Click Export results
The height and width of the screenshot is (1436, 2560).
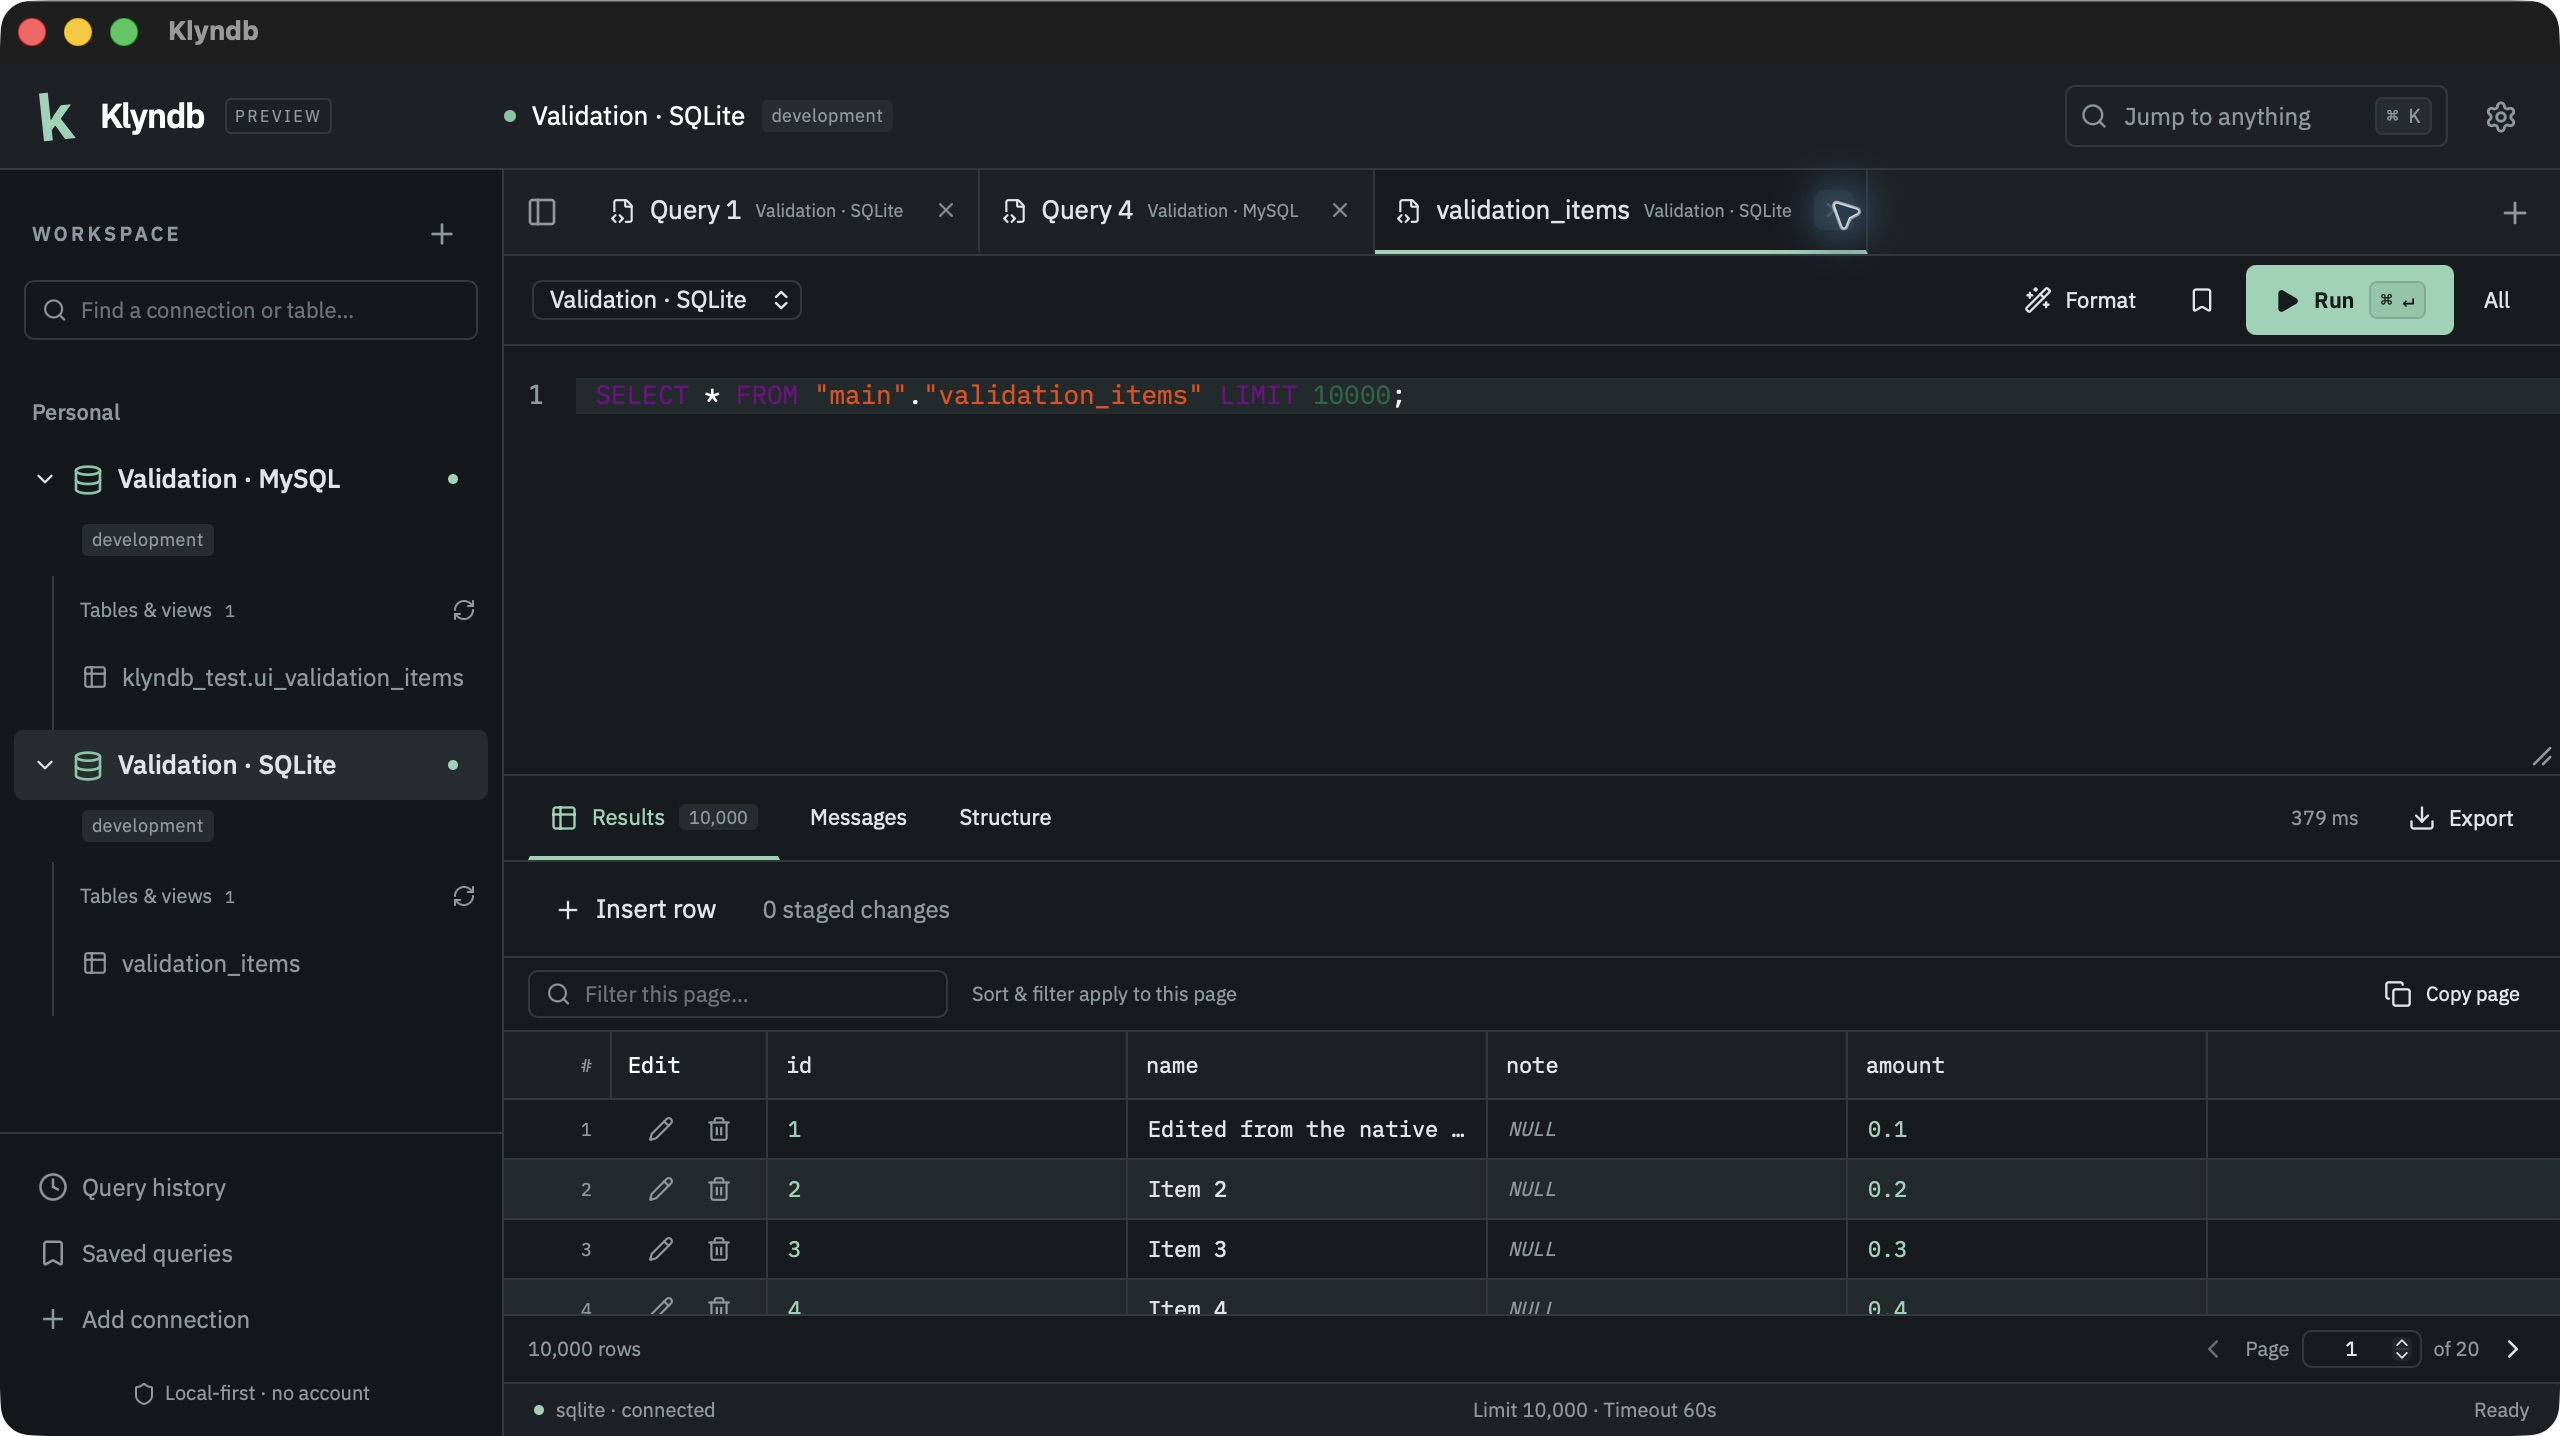[2461, 818]
